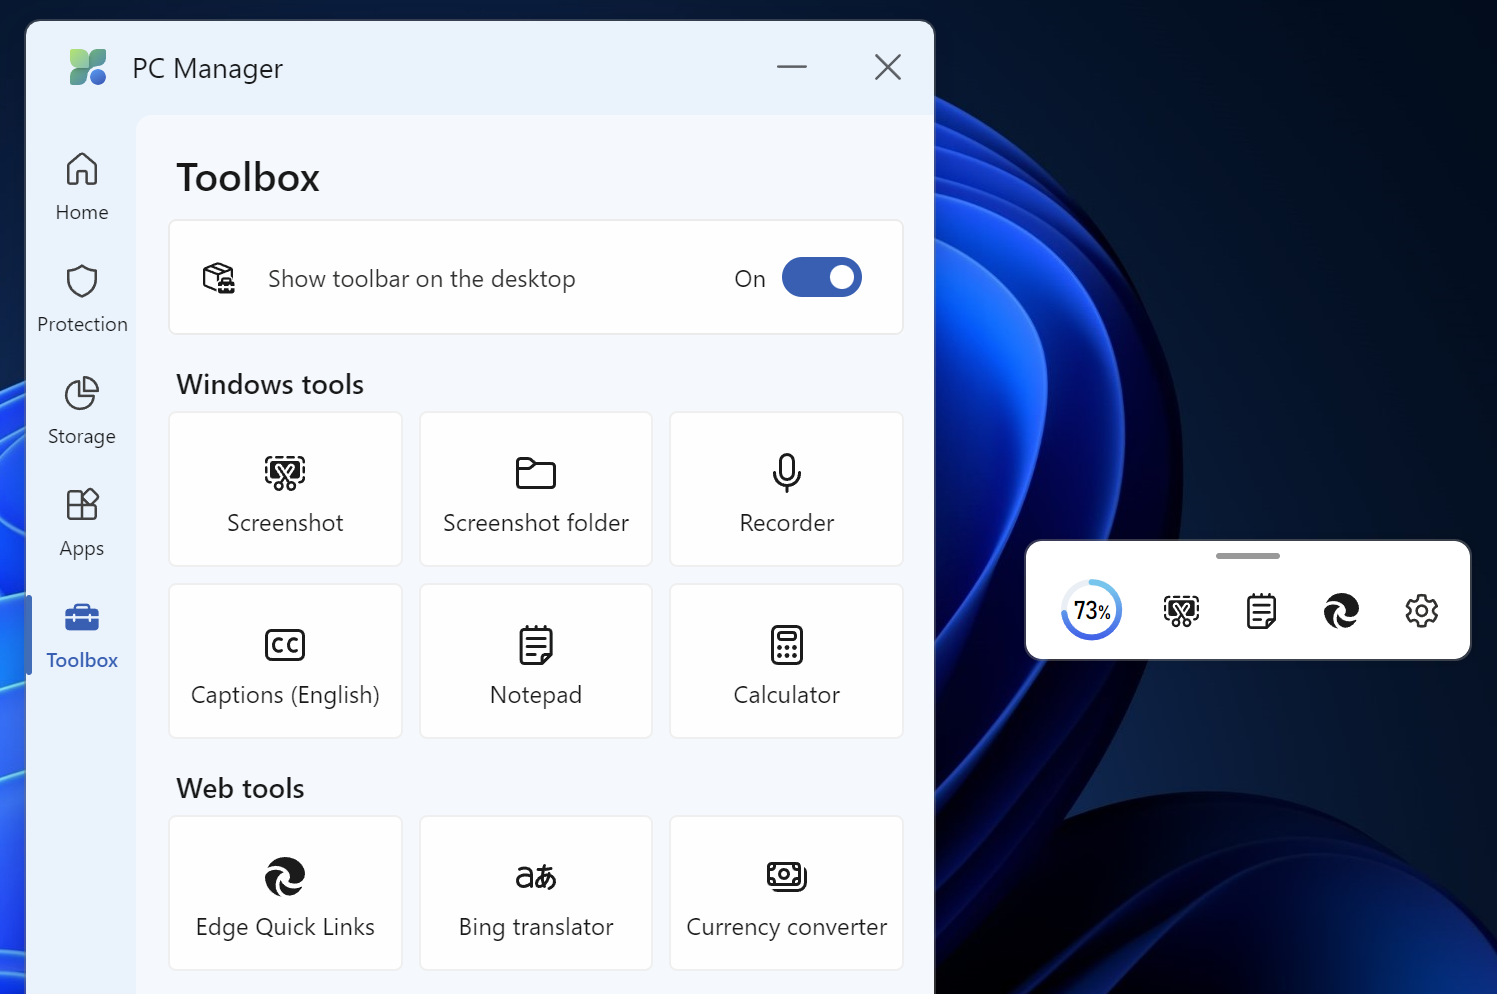Click Edge icon on the desktop toolbar
This screenshot has height=994, width=1497.
click(x=1341, y=610)
